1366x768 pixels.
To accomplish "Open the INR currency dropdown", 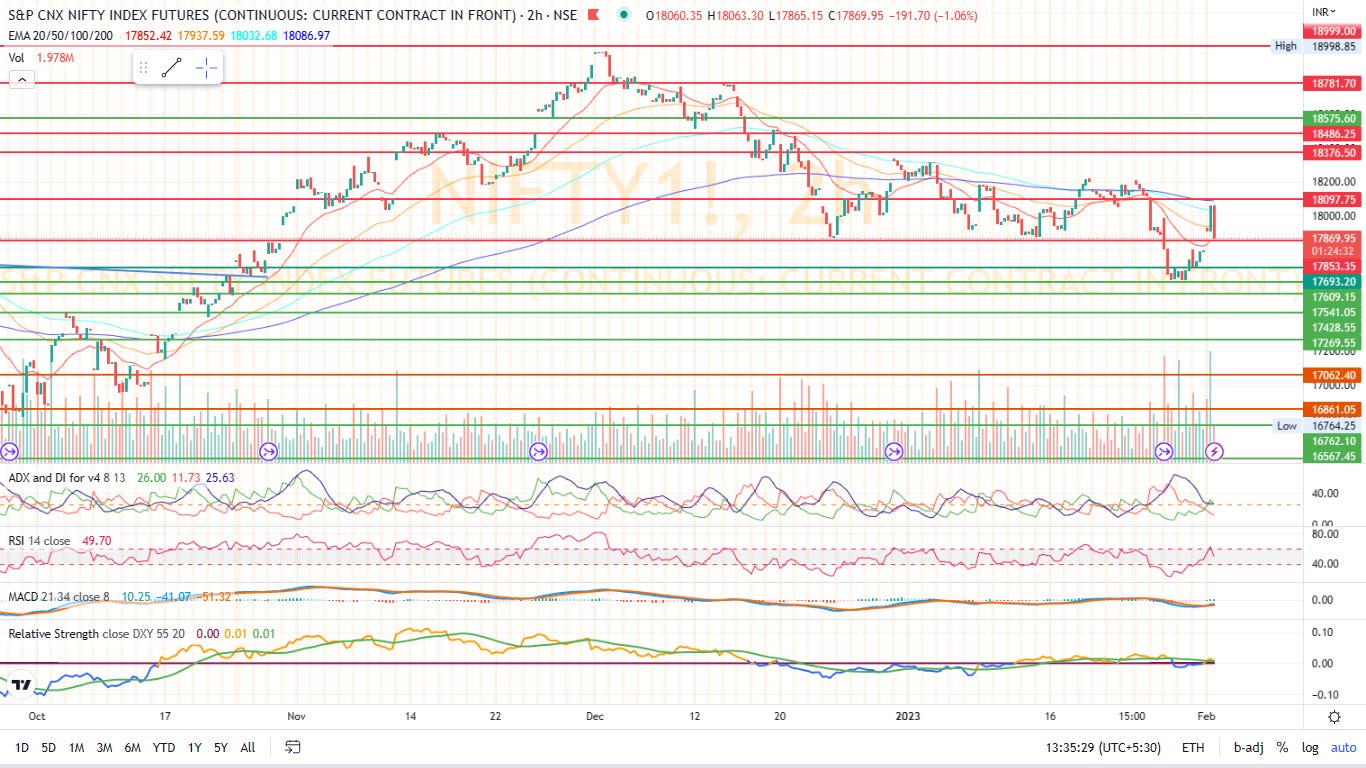I will click(x=1324, y=12).
